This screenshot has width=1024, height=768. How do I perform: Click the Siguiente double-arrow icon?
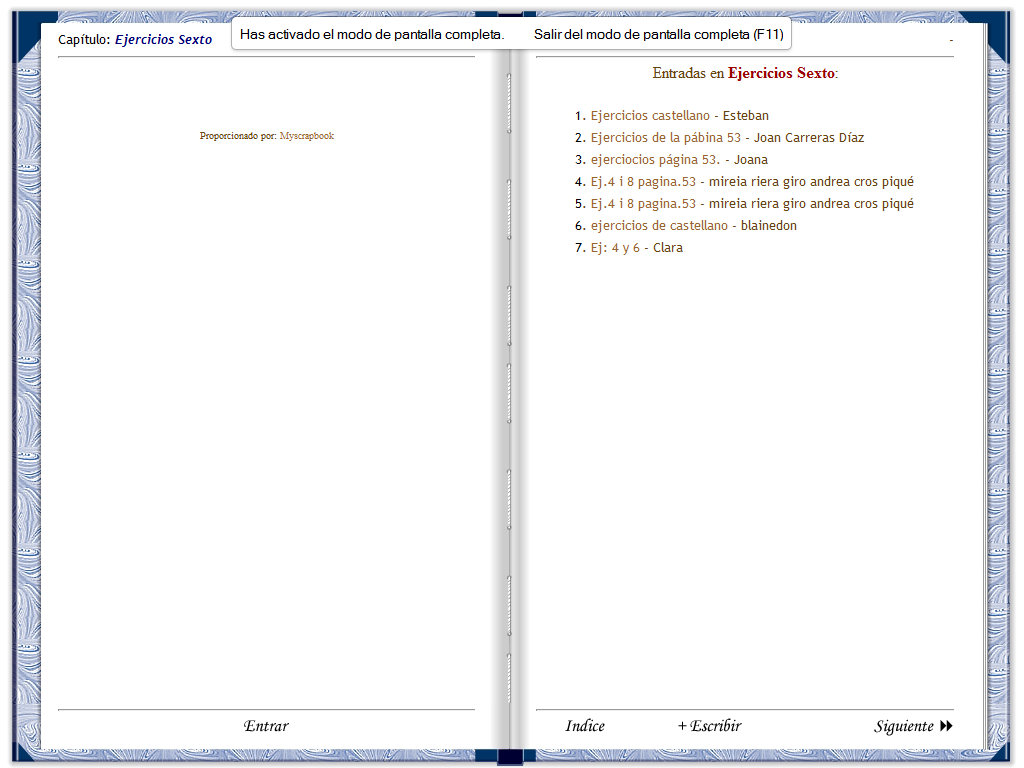point(946,726)
